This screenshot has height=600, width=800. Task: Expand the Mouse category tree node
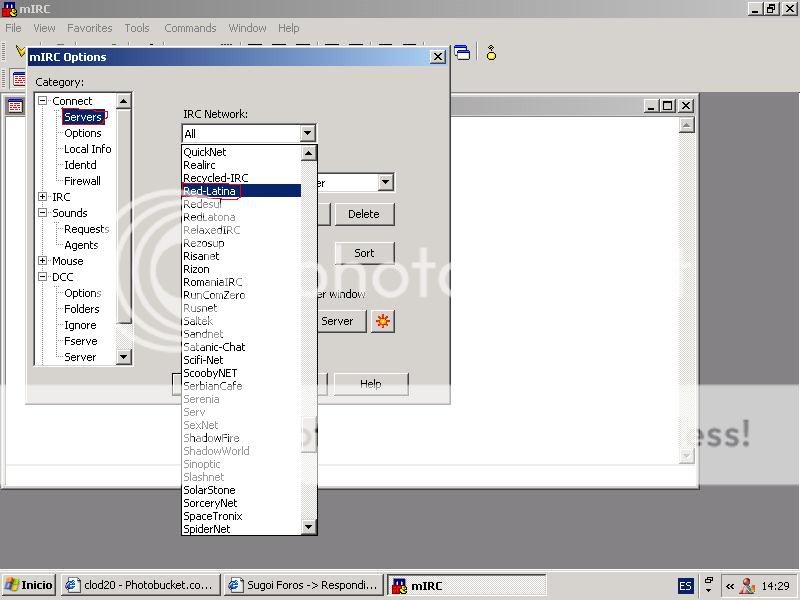tap(43, 261)
